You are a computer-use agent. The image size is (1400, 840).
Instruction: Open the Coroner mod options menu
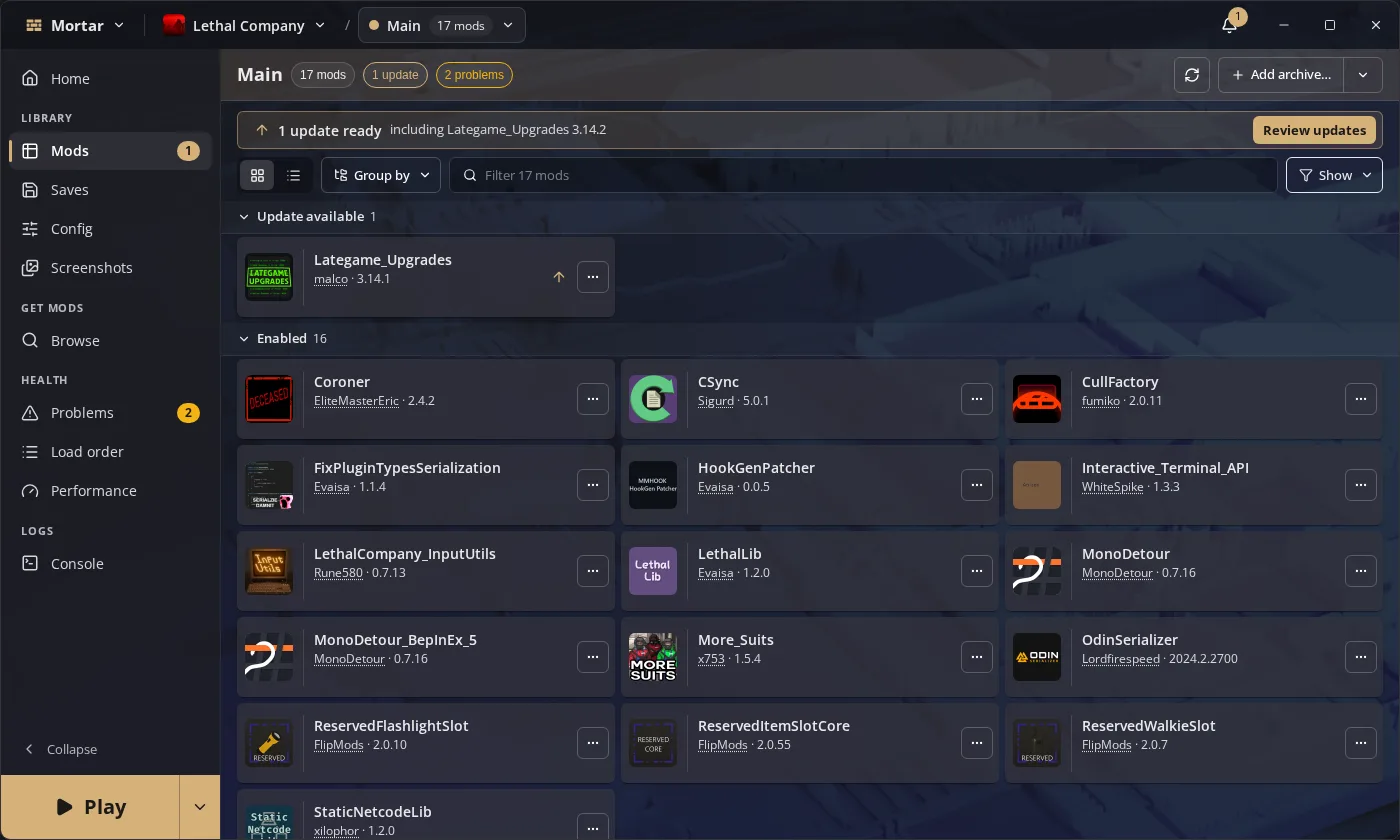pyautogui.click(x=593, y=399)
